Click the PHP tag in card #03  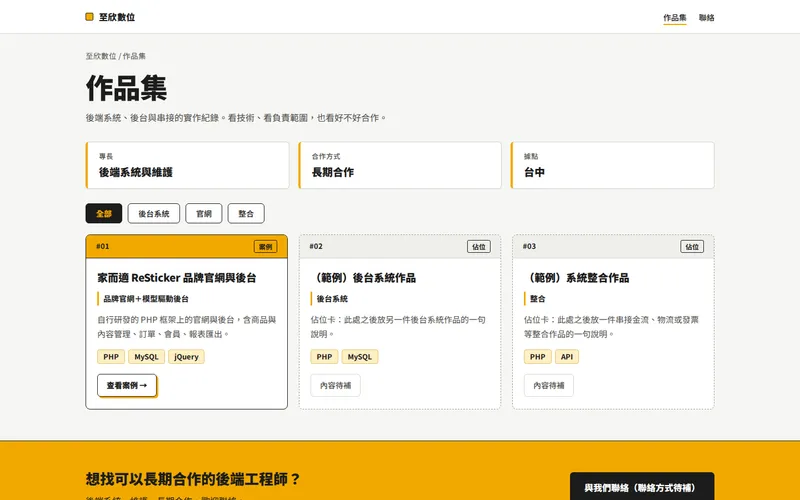(x=537, y=357)
